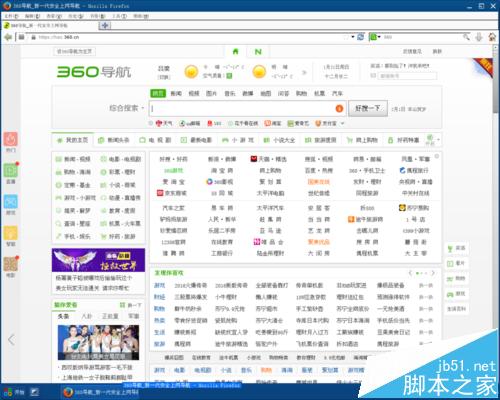Click the 好搜一下 search button
500x400 pixels.
tap(368, 108)
